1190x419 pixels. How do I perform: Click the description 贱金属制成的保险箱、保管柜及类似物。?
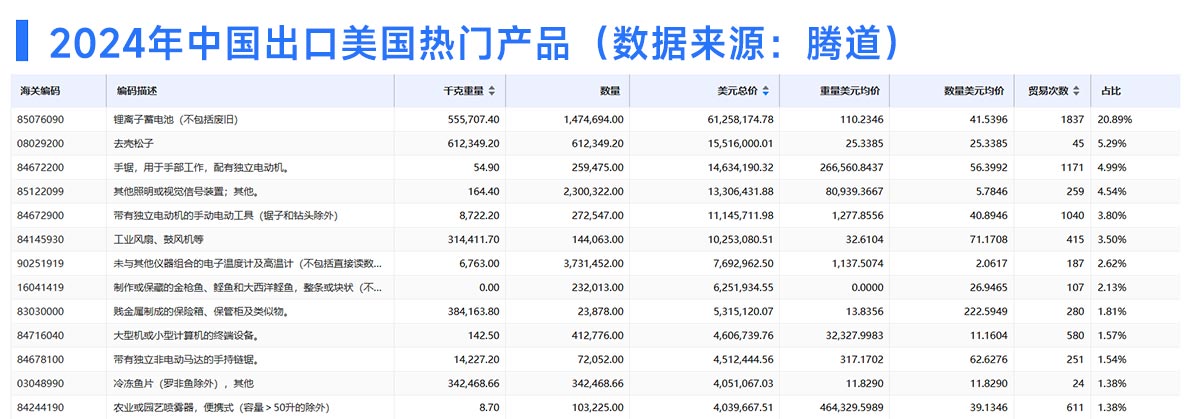[200, 311]
